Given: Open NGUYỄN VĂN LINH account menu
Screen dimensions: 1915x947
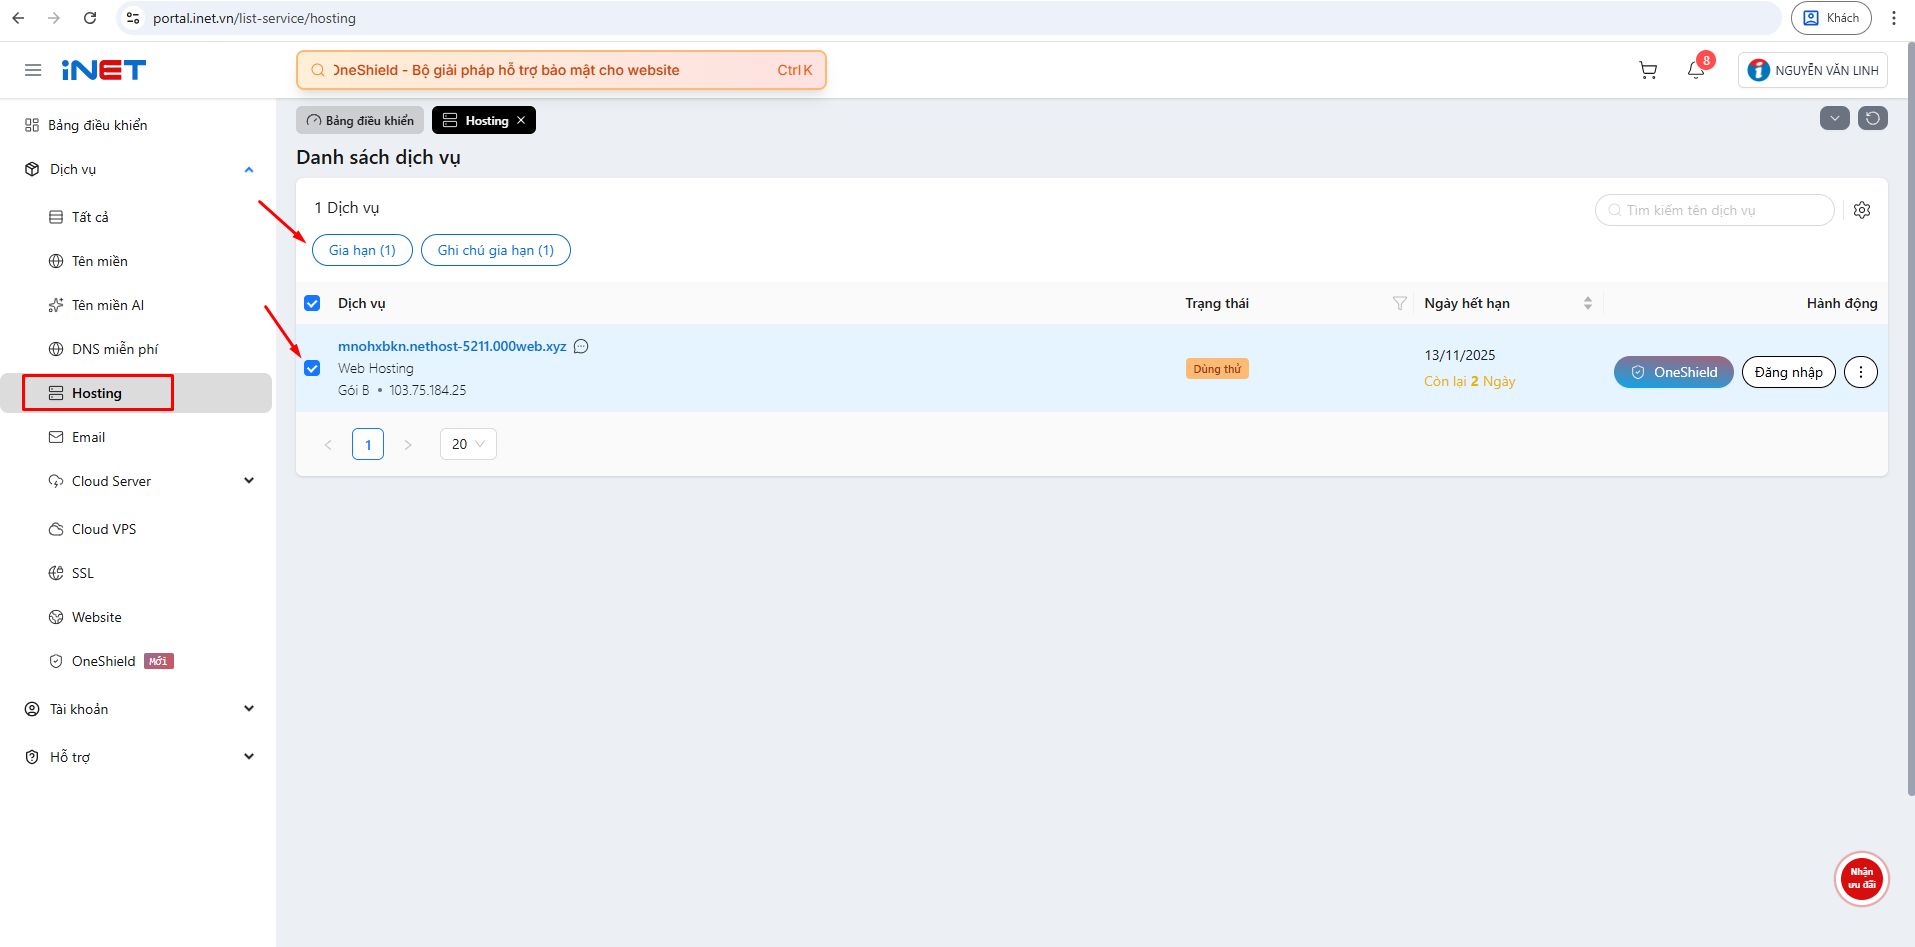Looking at the screenshot, I should tap(1813, 70).
